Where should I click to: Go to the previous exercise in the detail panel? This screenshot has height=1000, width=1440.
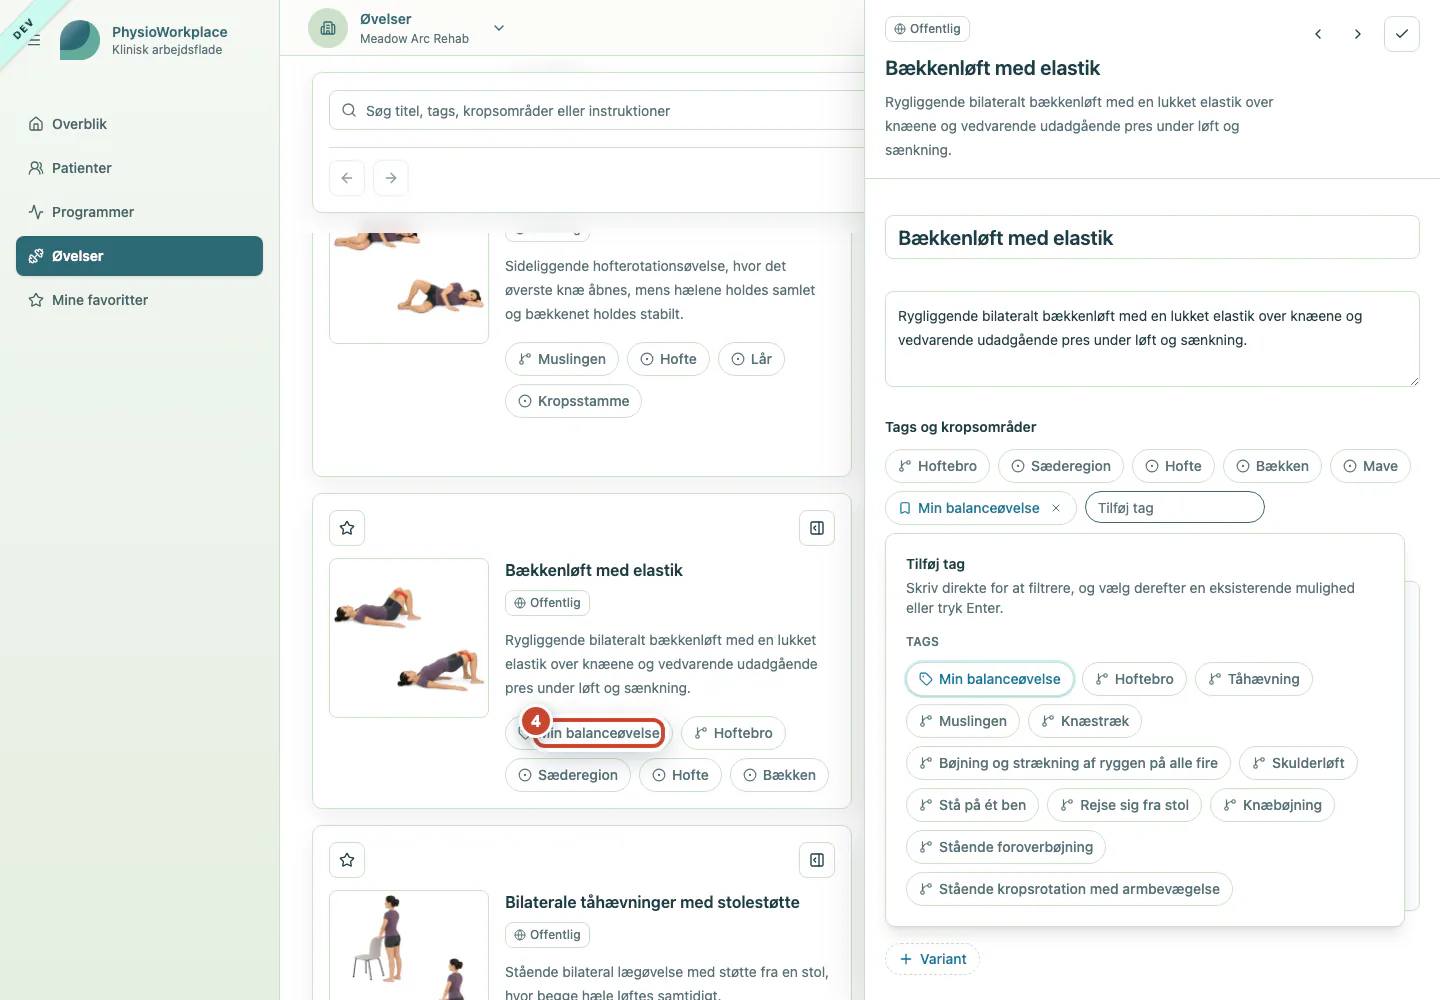(1318, 34)
